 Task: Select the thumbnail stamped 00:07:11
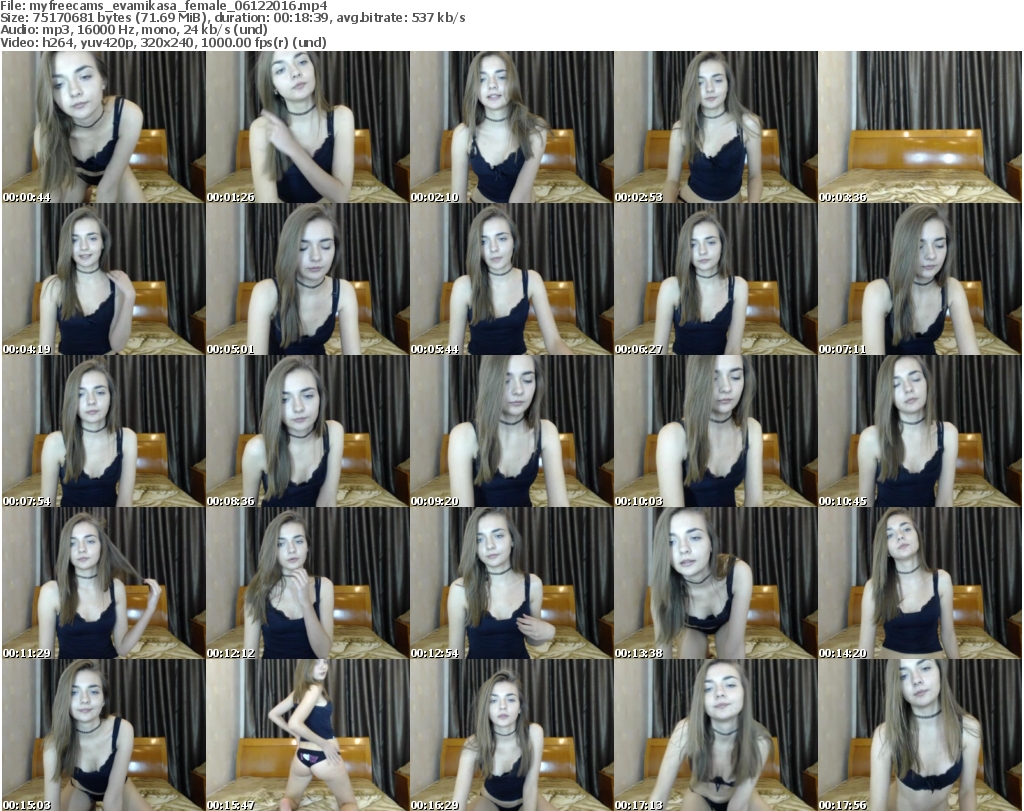(920, 279)
